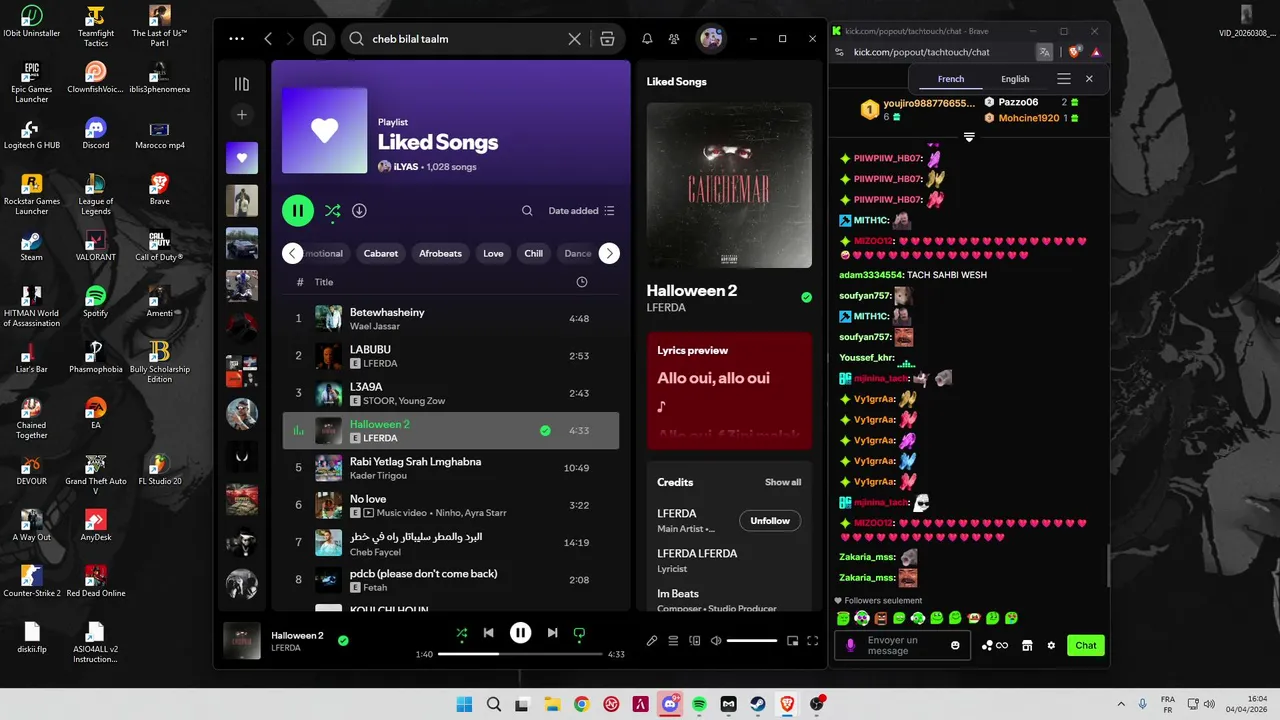The height and width of the screenshot is (720, 1280).
Task: Filter by the Cabaret chip
Action: pos(381,253)
